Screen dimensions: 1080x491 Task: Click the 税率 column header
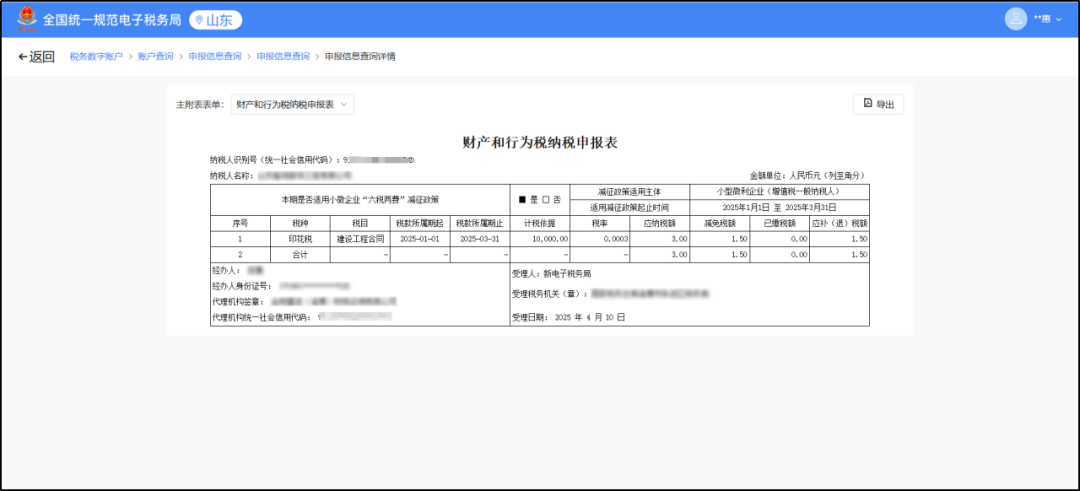click(x=600, y=223)
